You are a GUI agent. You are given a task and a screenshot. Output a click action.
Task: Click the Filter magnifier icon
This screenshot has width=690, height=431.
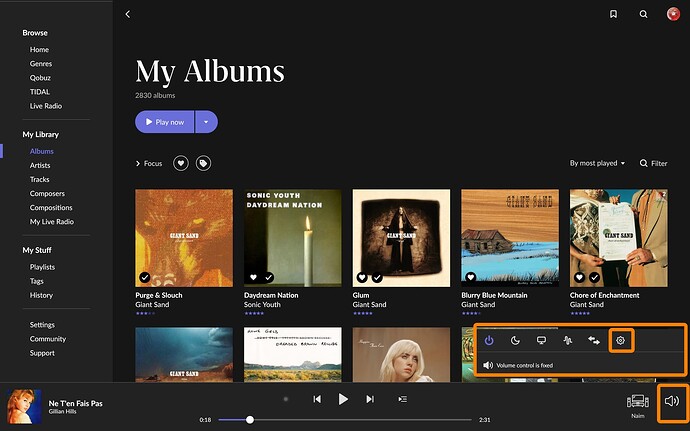pos(643,163)
